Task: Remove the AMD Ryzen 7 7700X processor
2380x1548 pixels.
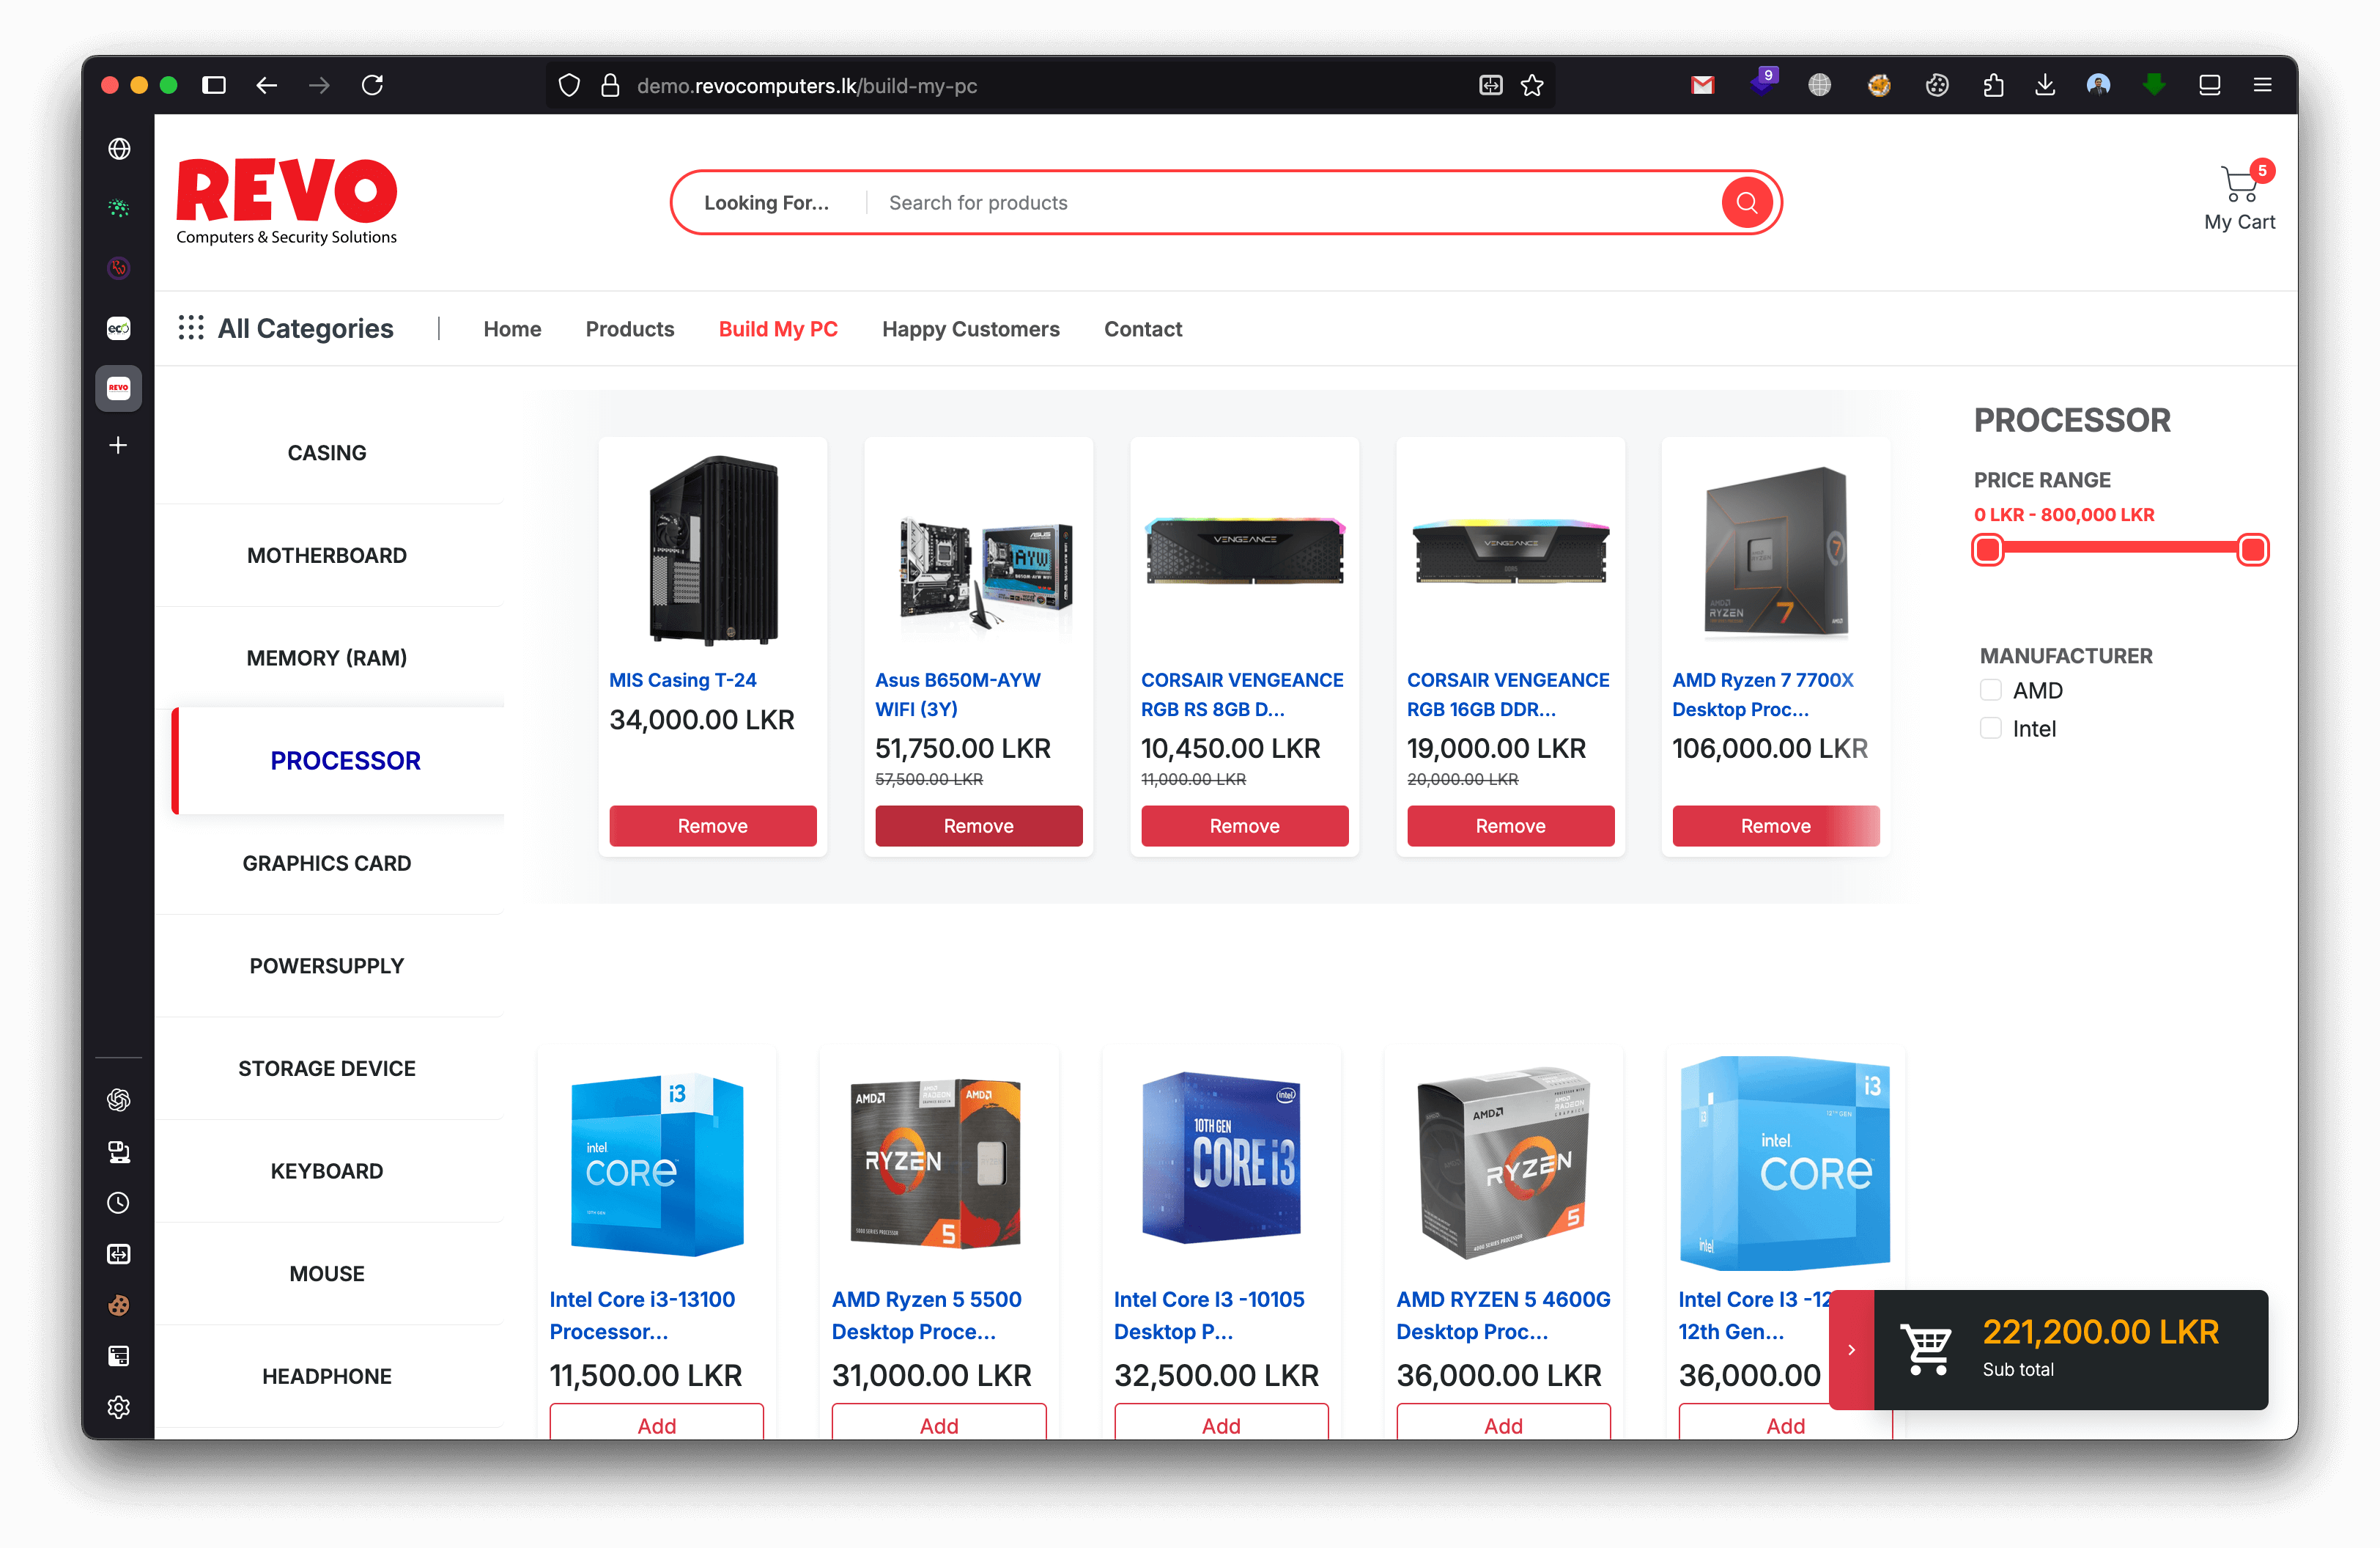Action: (1775, 826)
